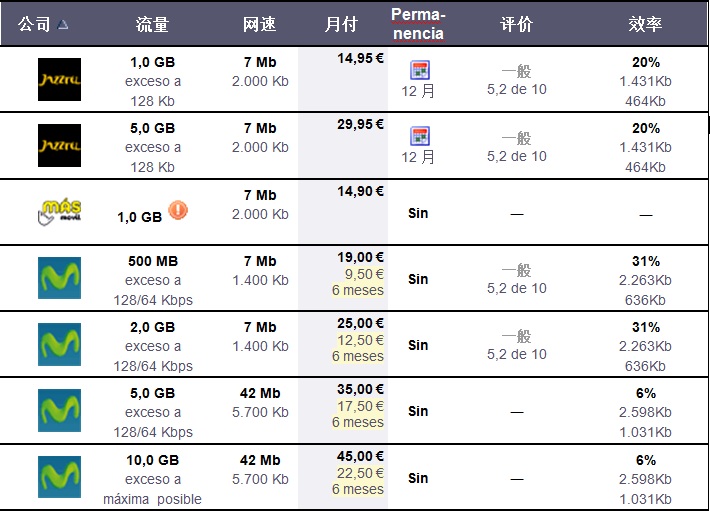This screenshot has height=511, width=710.
Task: Sort by the 网速 column header
Action: [259, 24]
